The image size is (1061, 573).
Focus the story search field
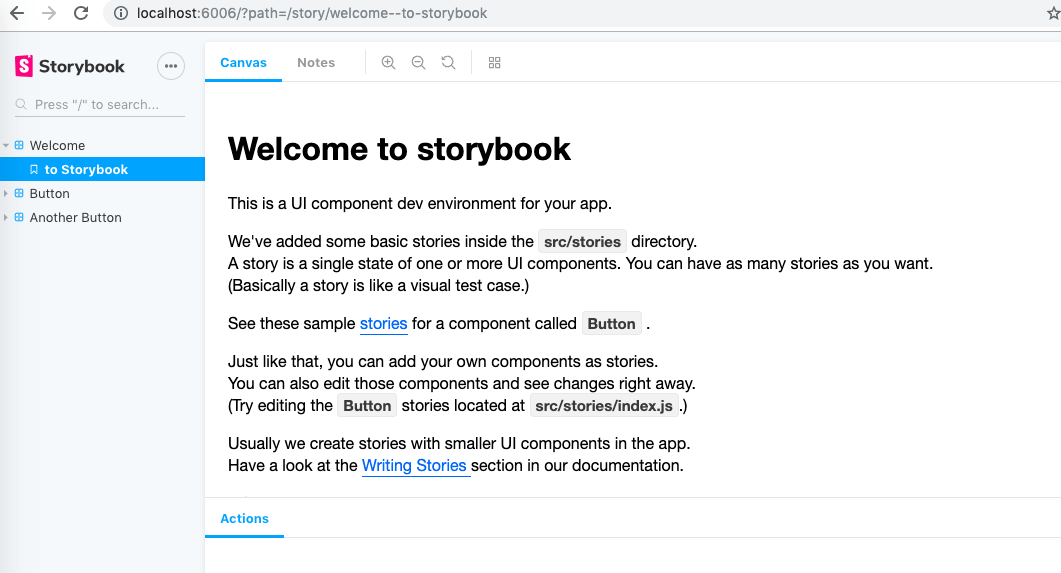point(99,104)
